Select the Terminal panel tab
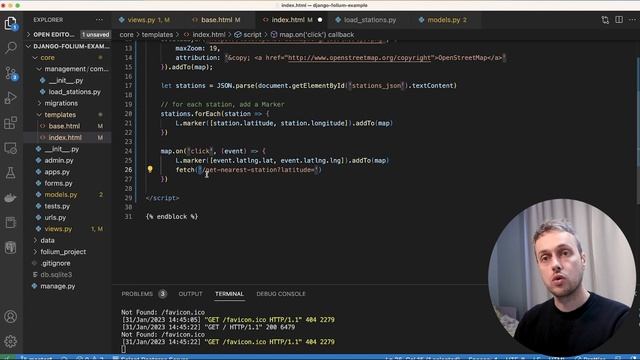 229,294
